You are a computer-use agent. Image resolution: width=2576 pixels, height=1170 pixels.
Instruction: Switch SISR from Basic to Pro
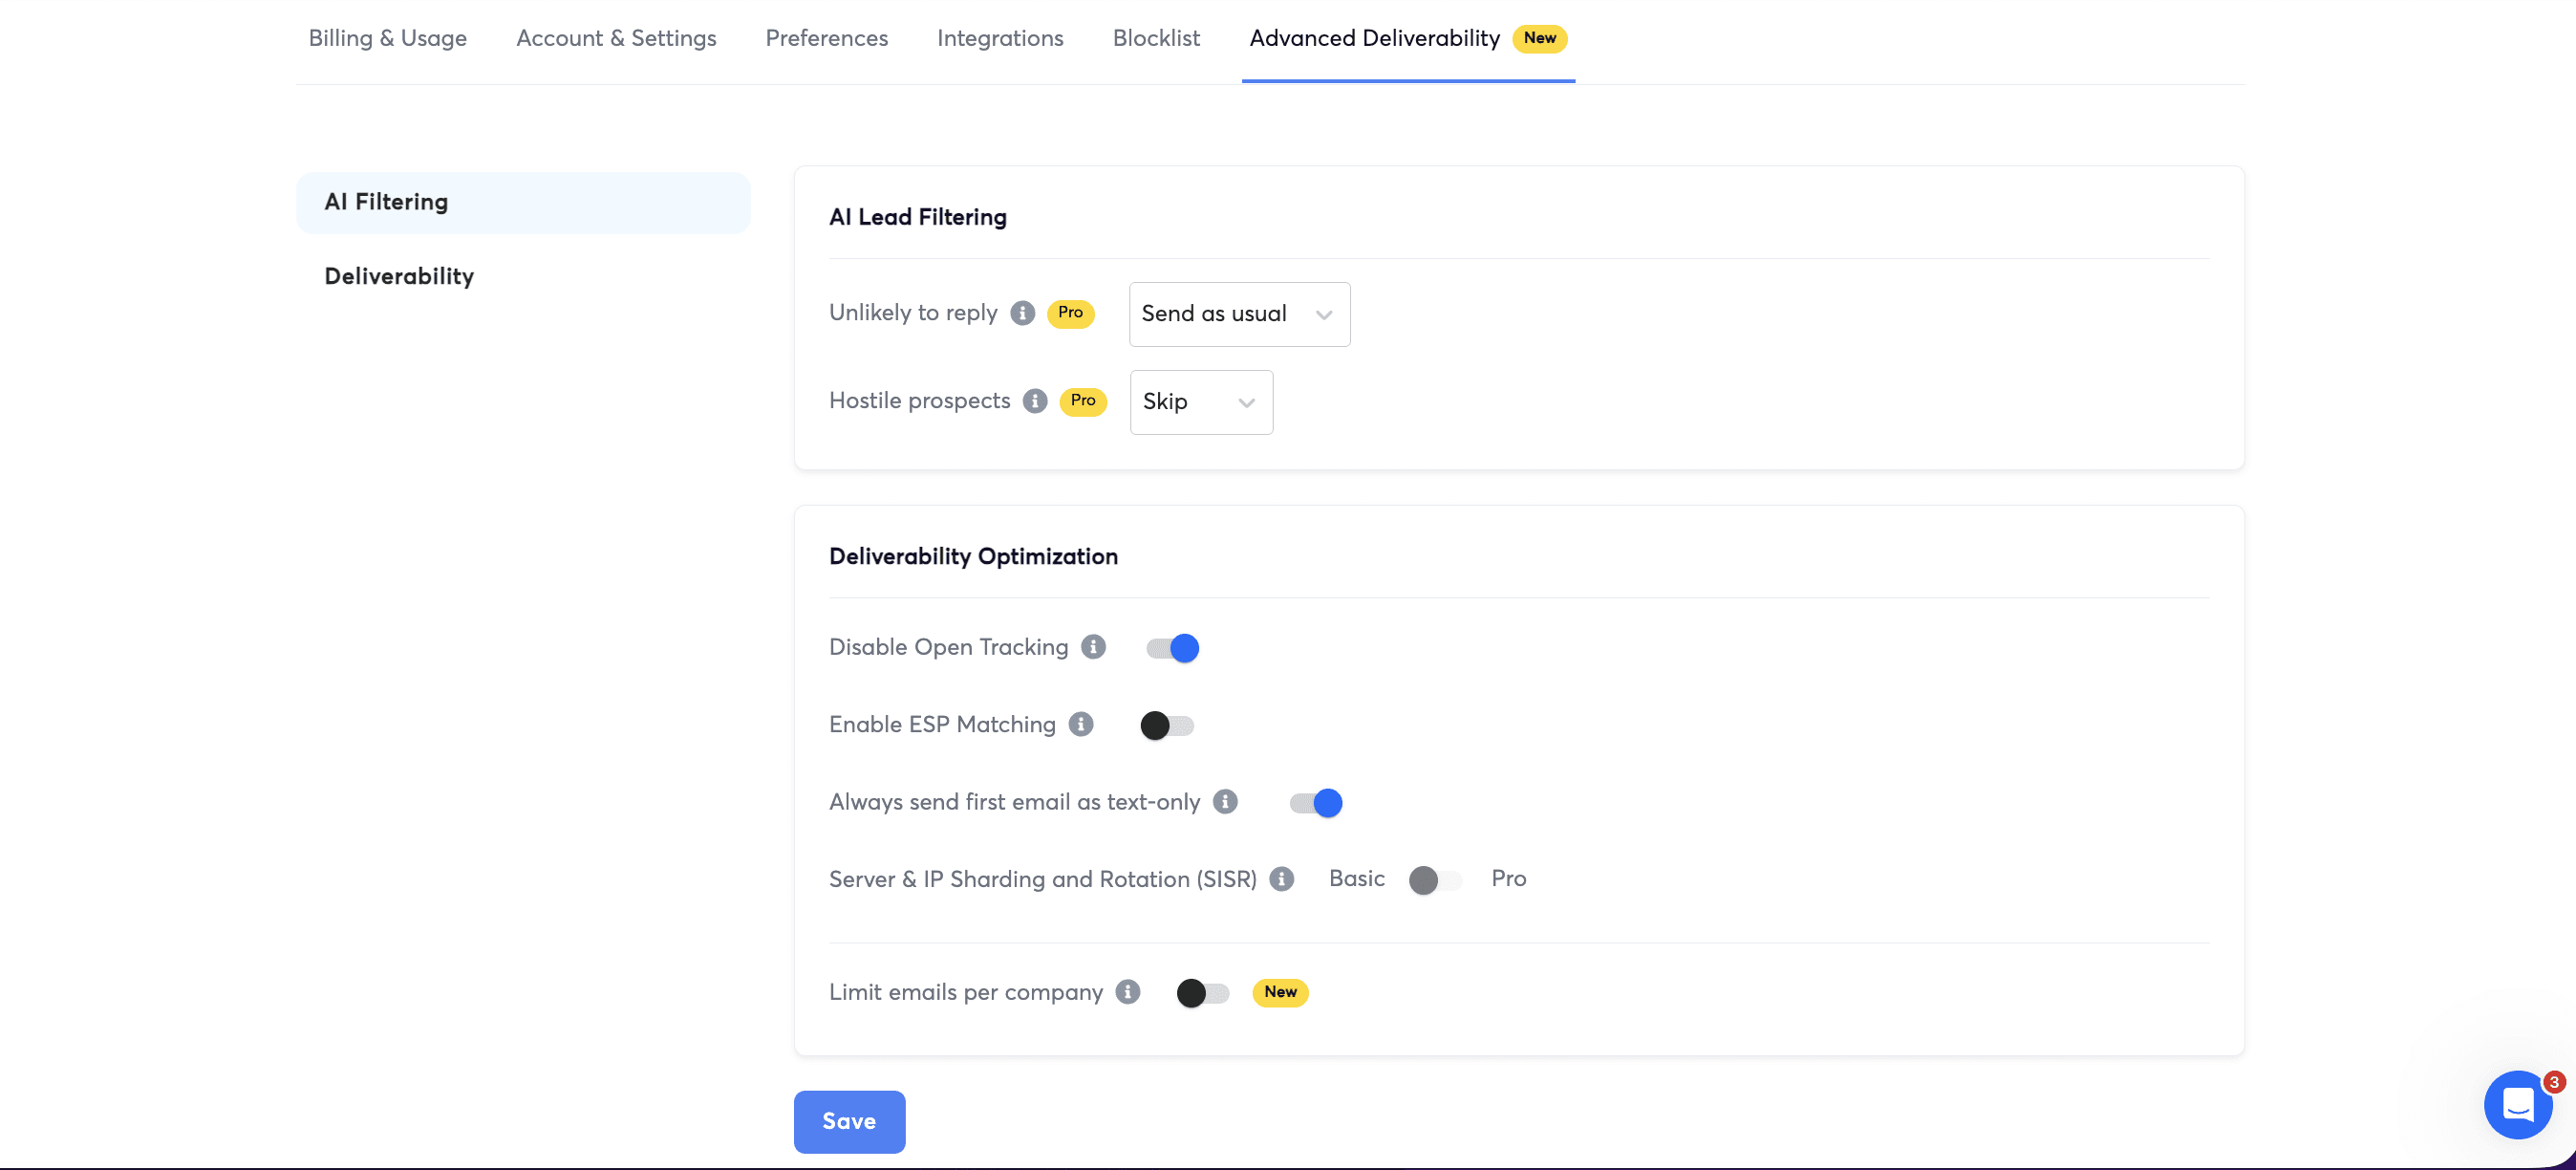click(1434, 880)
